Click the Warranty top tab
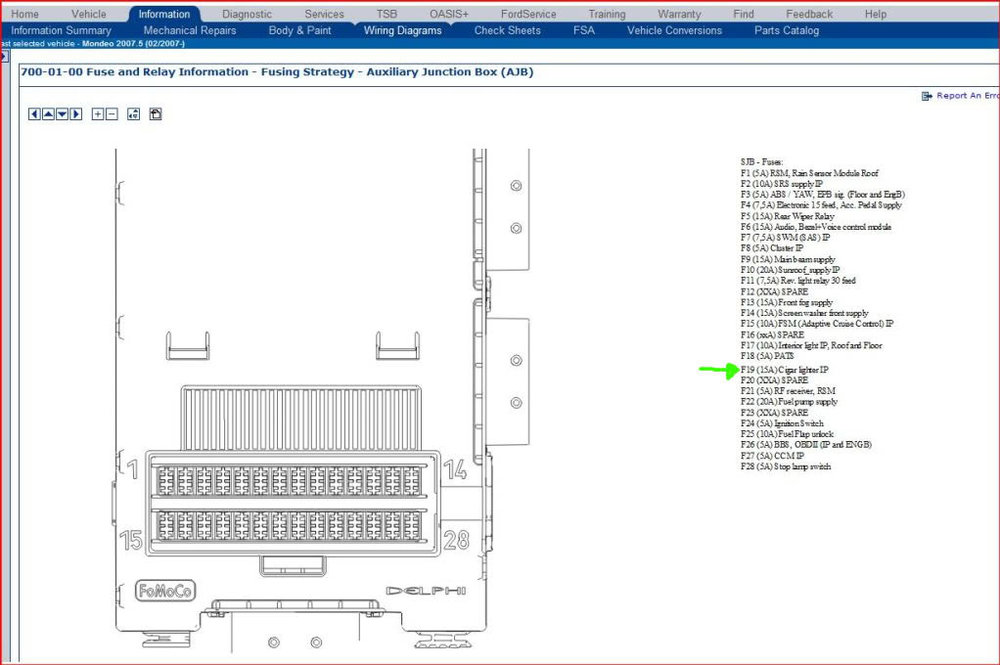 [679, 14]
